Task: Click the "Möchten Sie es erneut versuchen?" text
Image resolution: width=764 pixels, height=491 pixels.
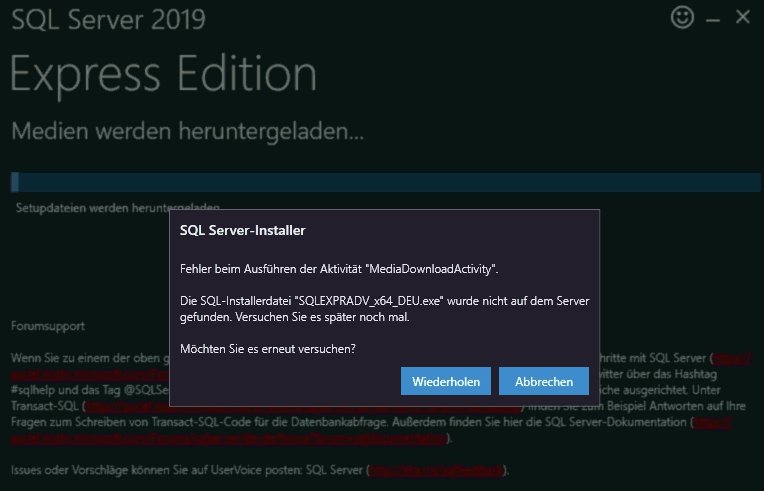Action: 267,349
